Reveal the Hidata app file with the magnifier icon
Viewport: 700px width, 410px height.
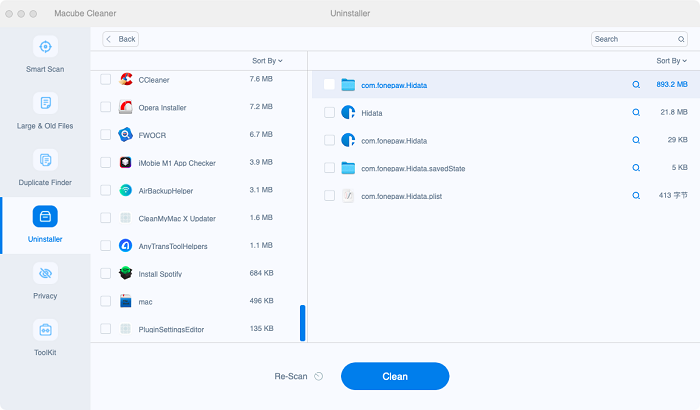[x=636, y=113]
